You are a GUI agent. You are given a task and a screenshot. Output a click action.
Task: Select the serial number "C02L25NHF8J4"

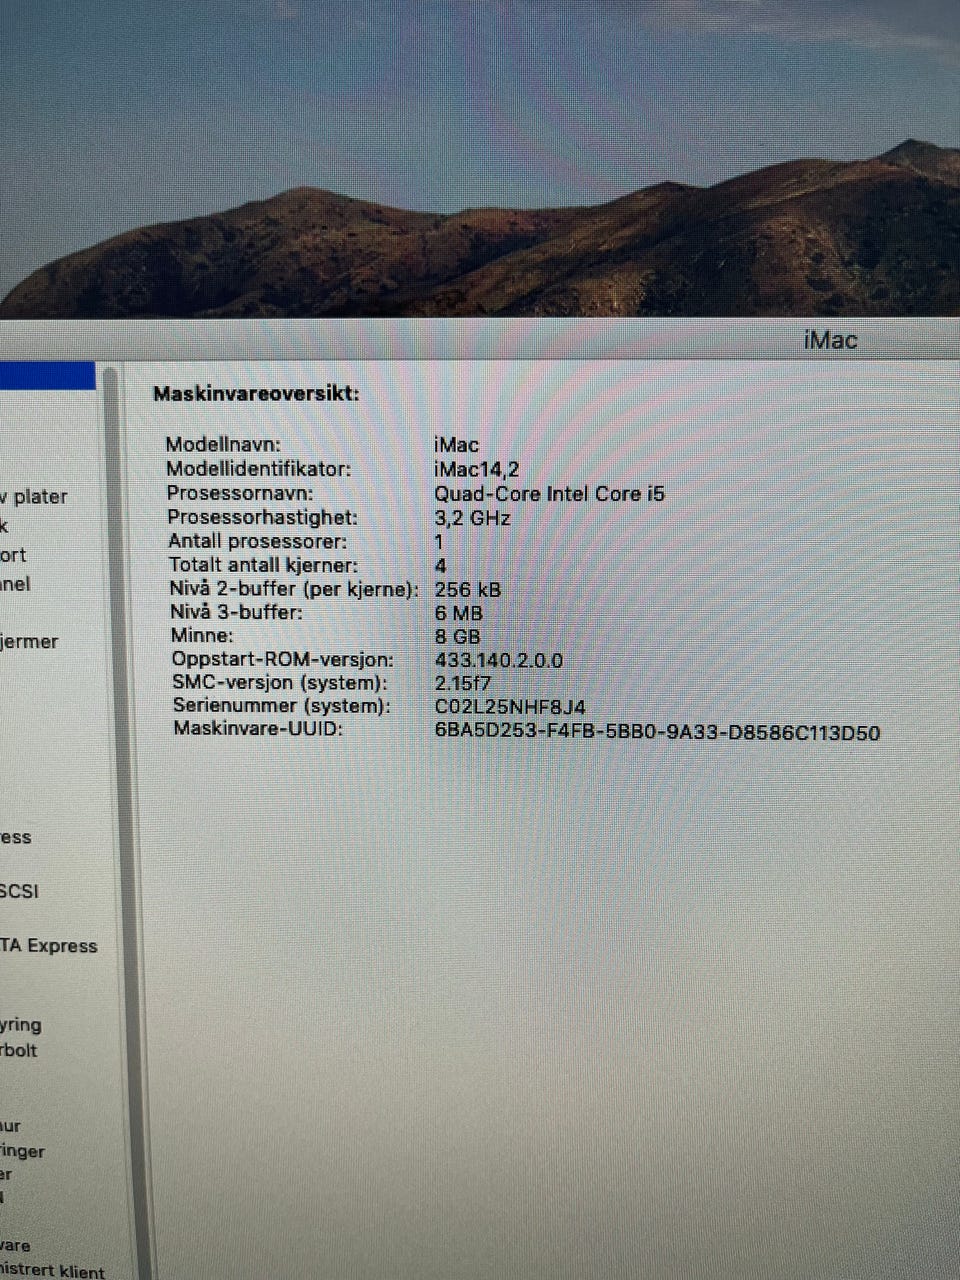510,707
